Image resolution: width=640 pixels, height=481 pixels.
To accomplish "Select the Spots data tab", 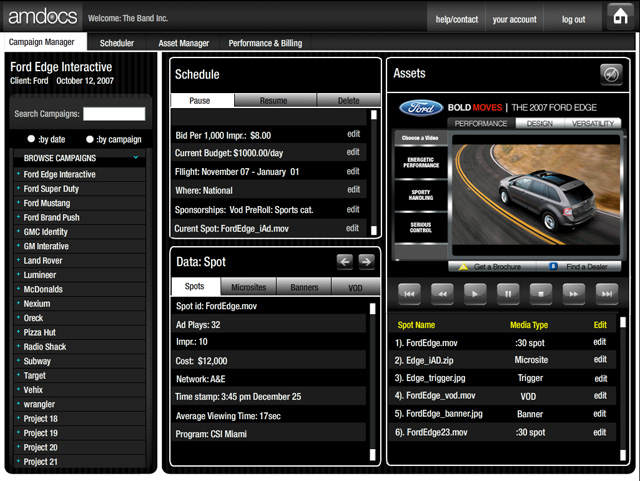I will tap(195, 286).
